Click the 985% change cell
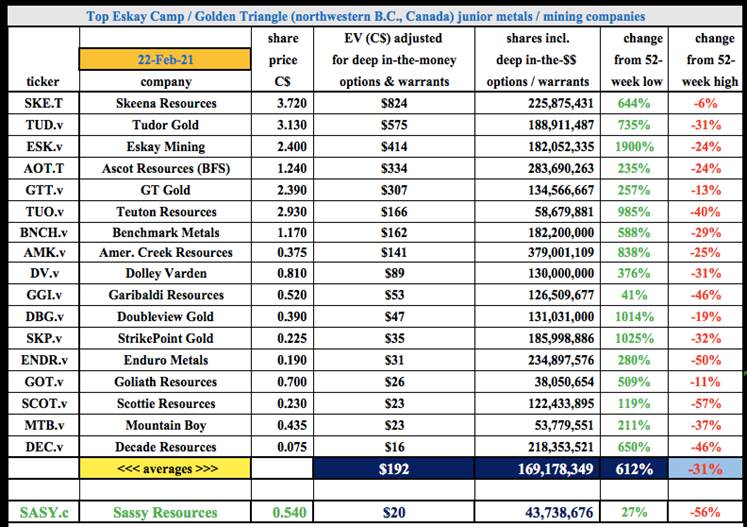This screenshot has height=527, width=747. (634, 212)
